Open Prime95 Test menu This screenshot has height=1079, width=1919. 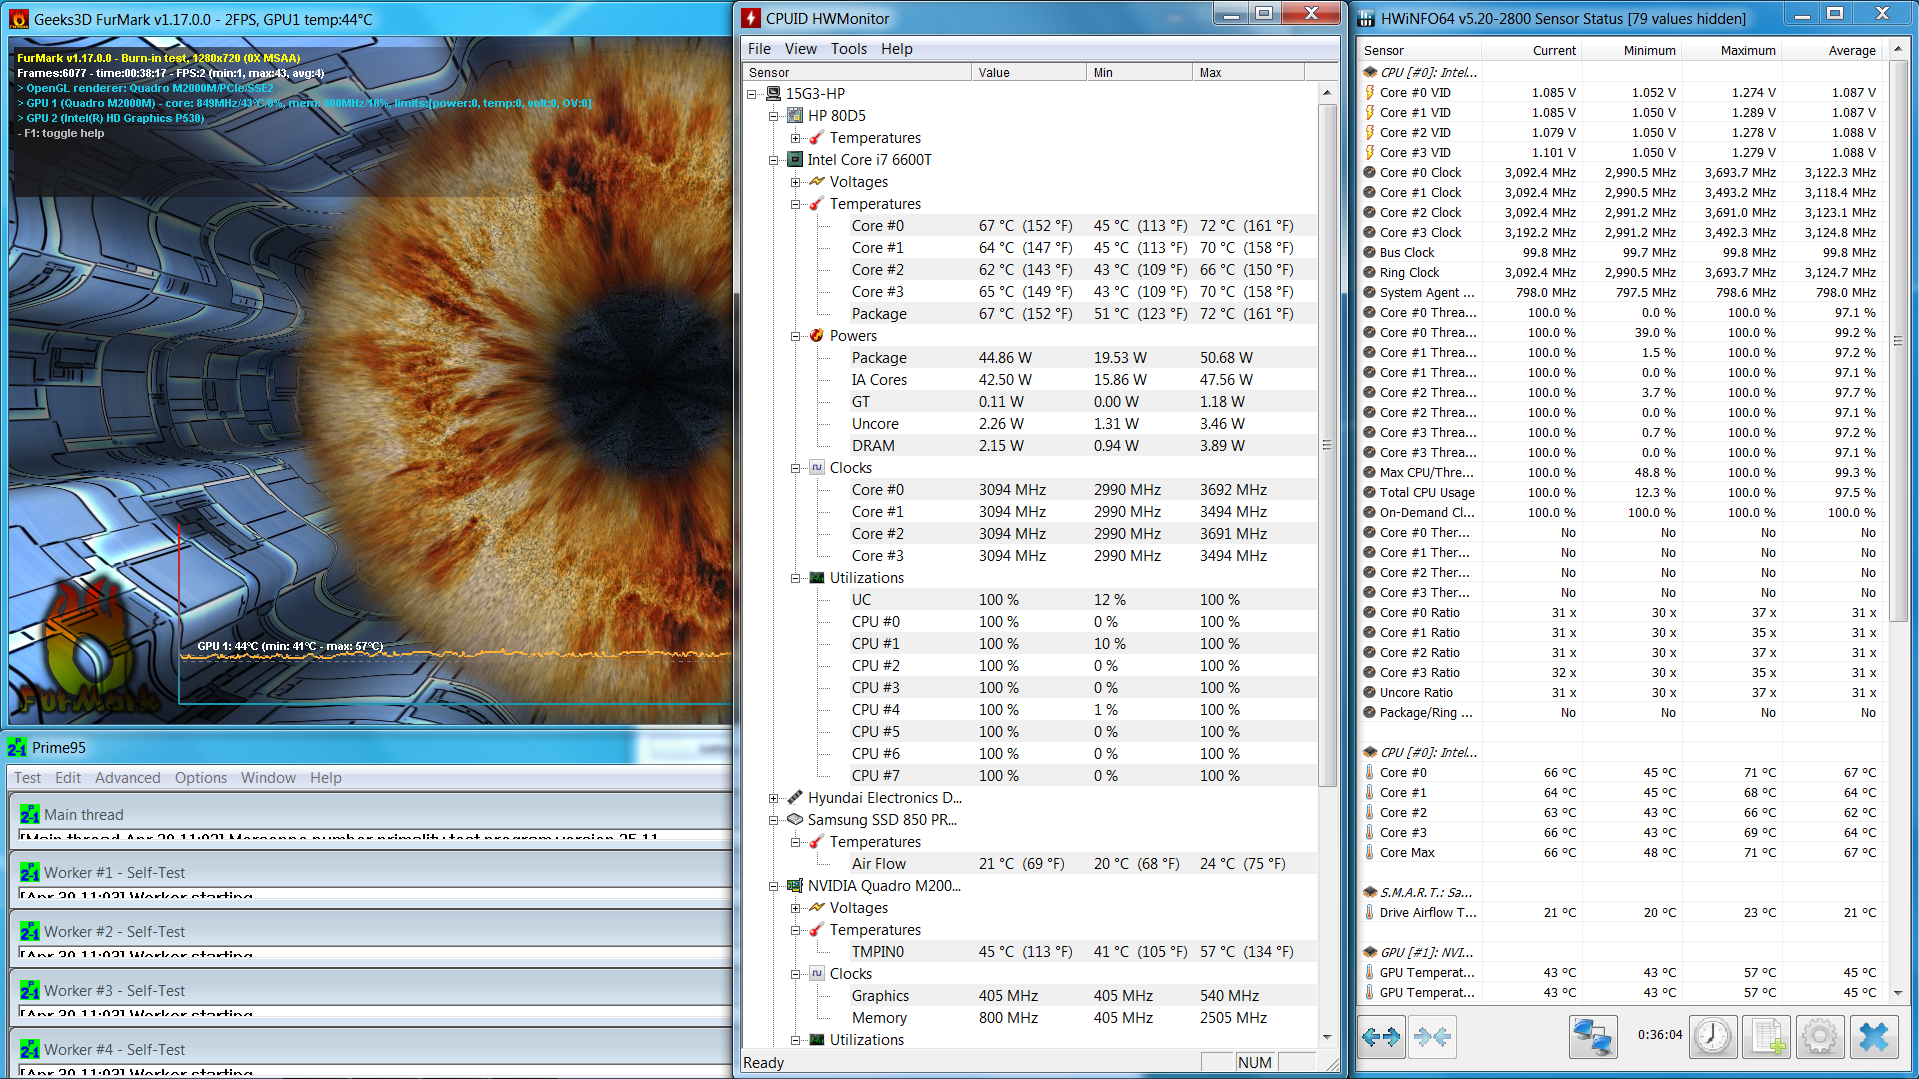click(28, 777)
